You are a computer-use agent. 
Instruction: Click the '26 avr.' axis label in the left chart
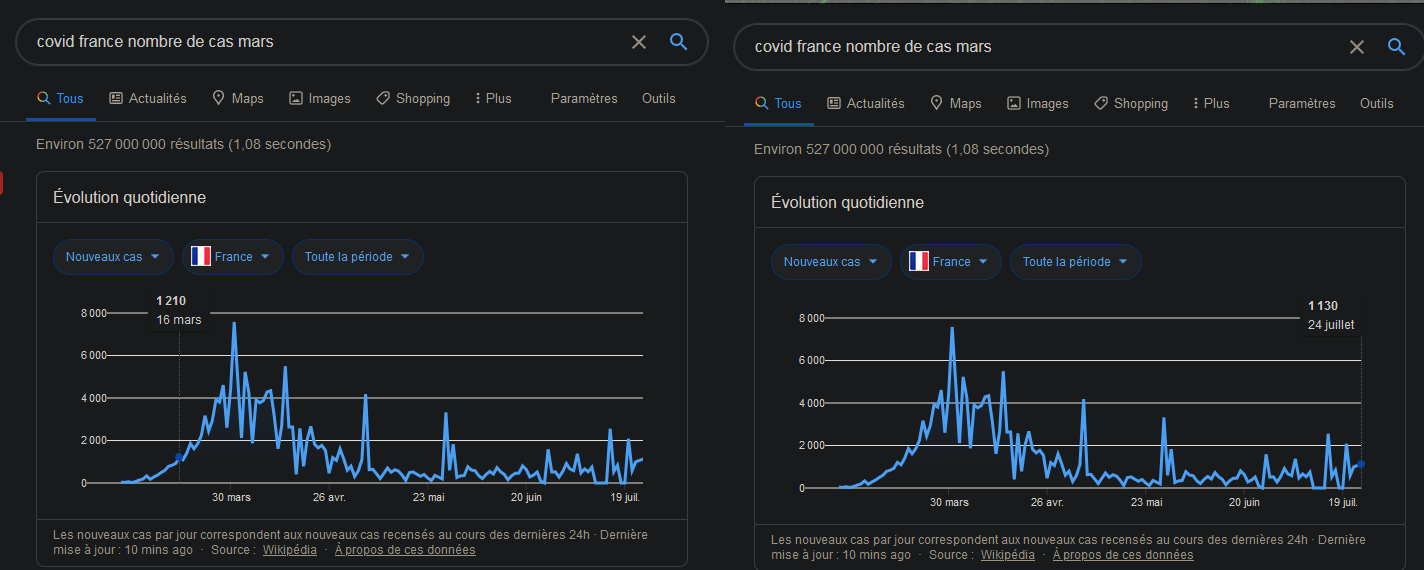(329, 497)
